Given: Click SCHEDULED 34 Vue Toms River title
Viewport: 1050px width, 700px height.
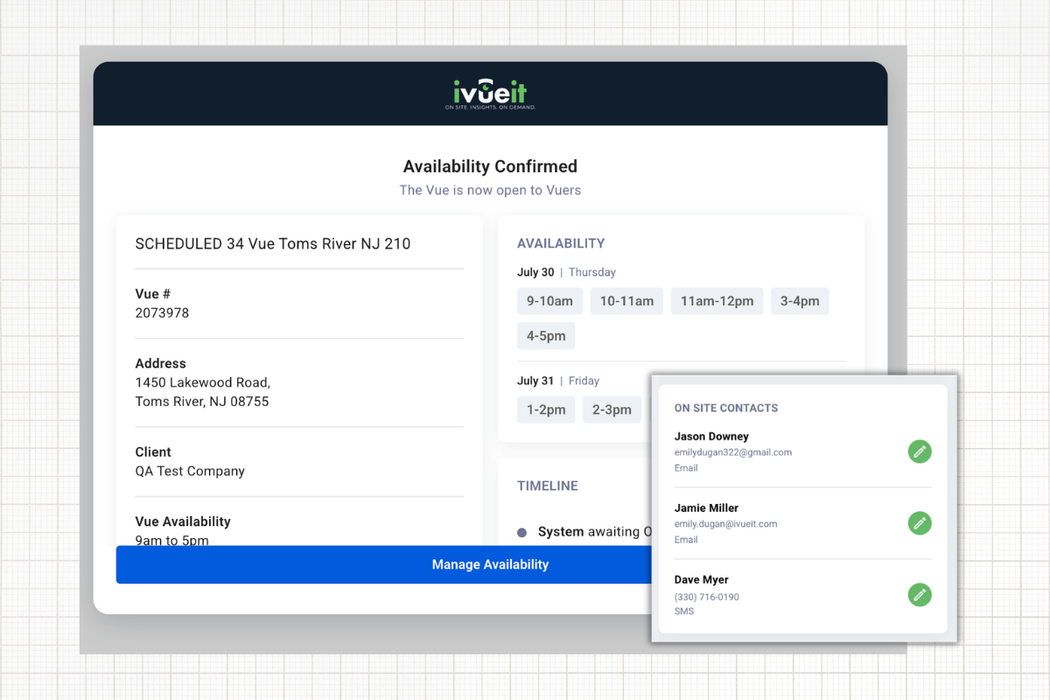Looking at the screenshot, I should [273, 244].
